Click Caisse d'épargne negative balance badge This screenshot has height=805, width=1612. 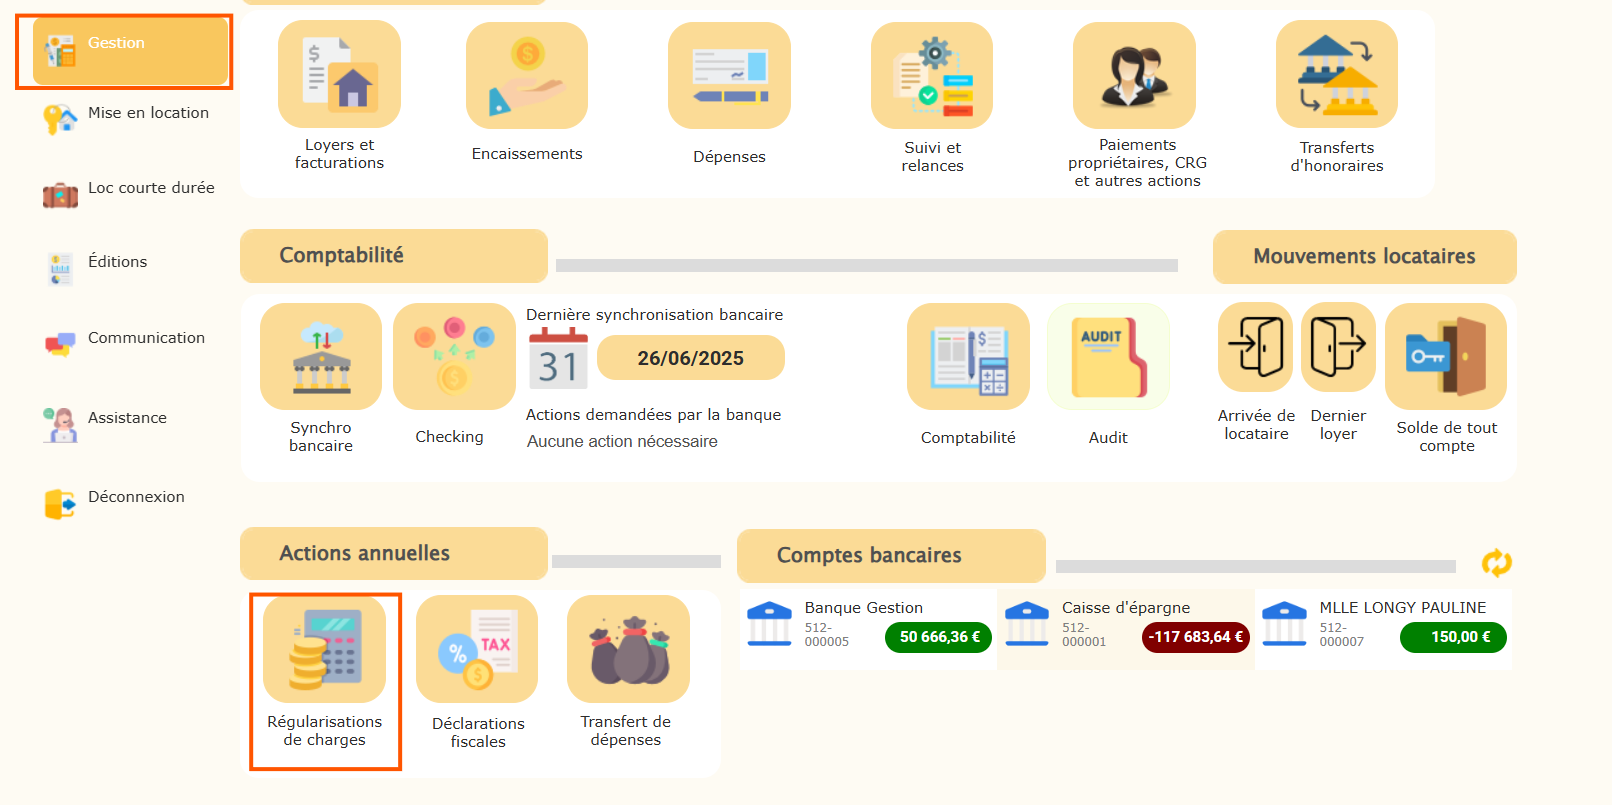pyautogui.click(x=1195, y=637)
